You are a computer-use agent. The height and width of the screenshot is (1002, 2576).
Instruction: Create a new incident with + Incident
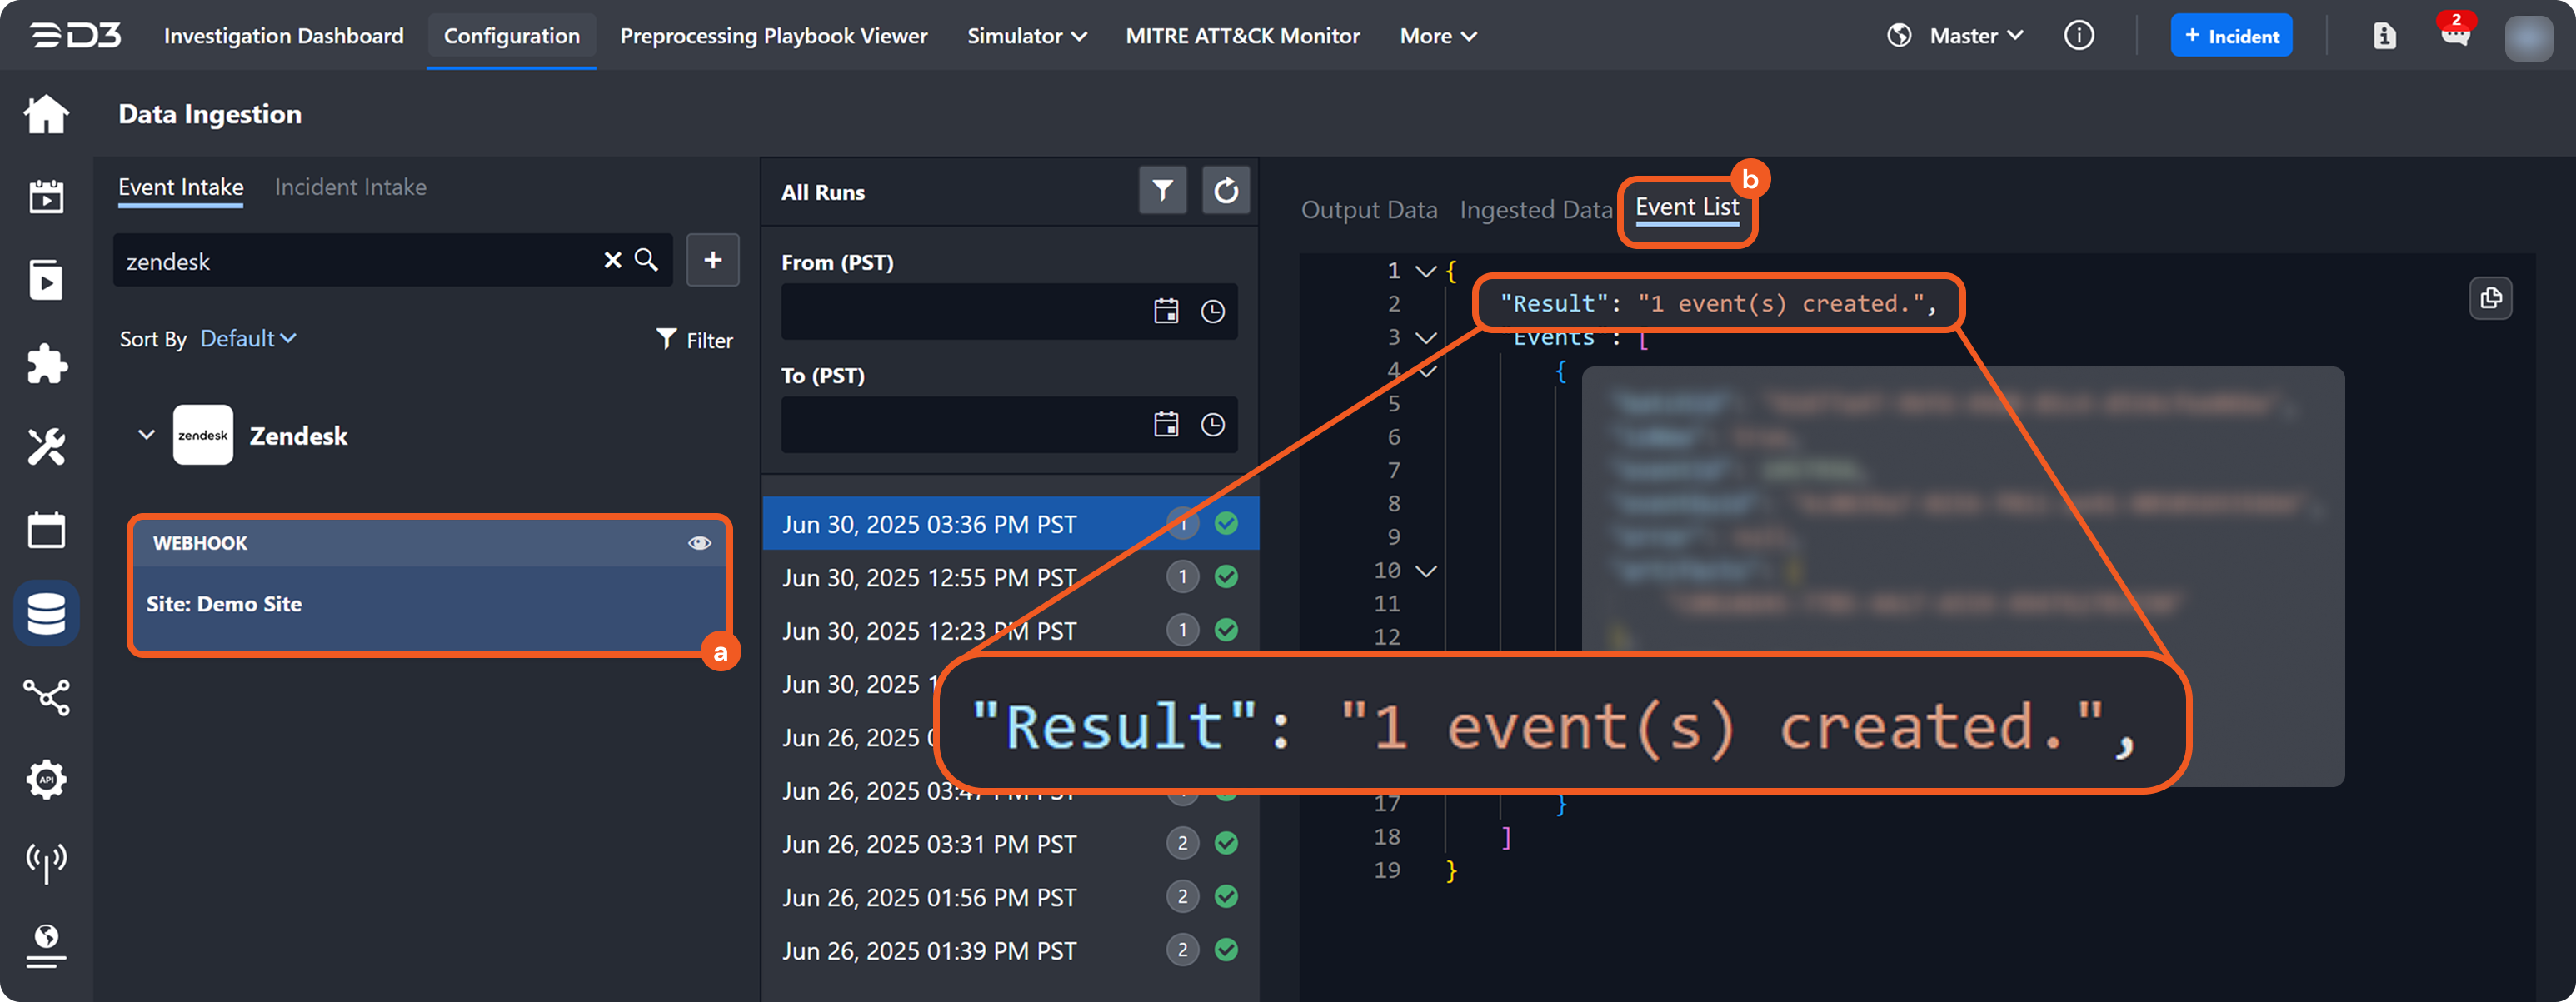point(2231,36)
